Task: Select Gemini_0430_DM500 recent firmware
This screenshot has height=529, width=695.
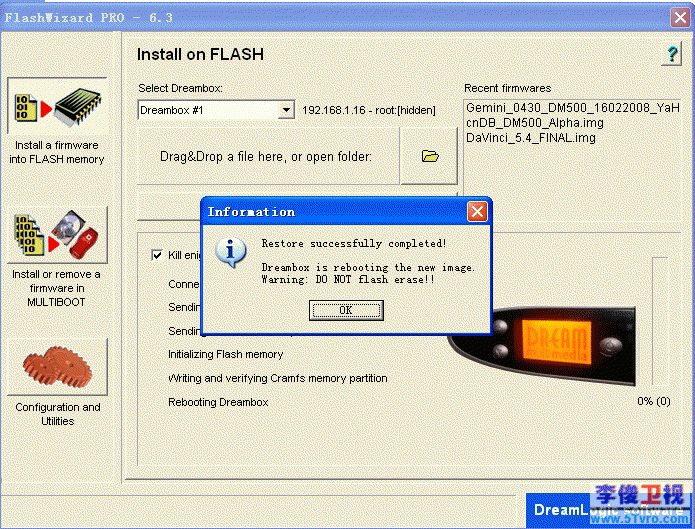Action: tap(572, 108)
